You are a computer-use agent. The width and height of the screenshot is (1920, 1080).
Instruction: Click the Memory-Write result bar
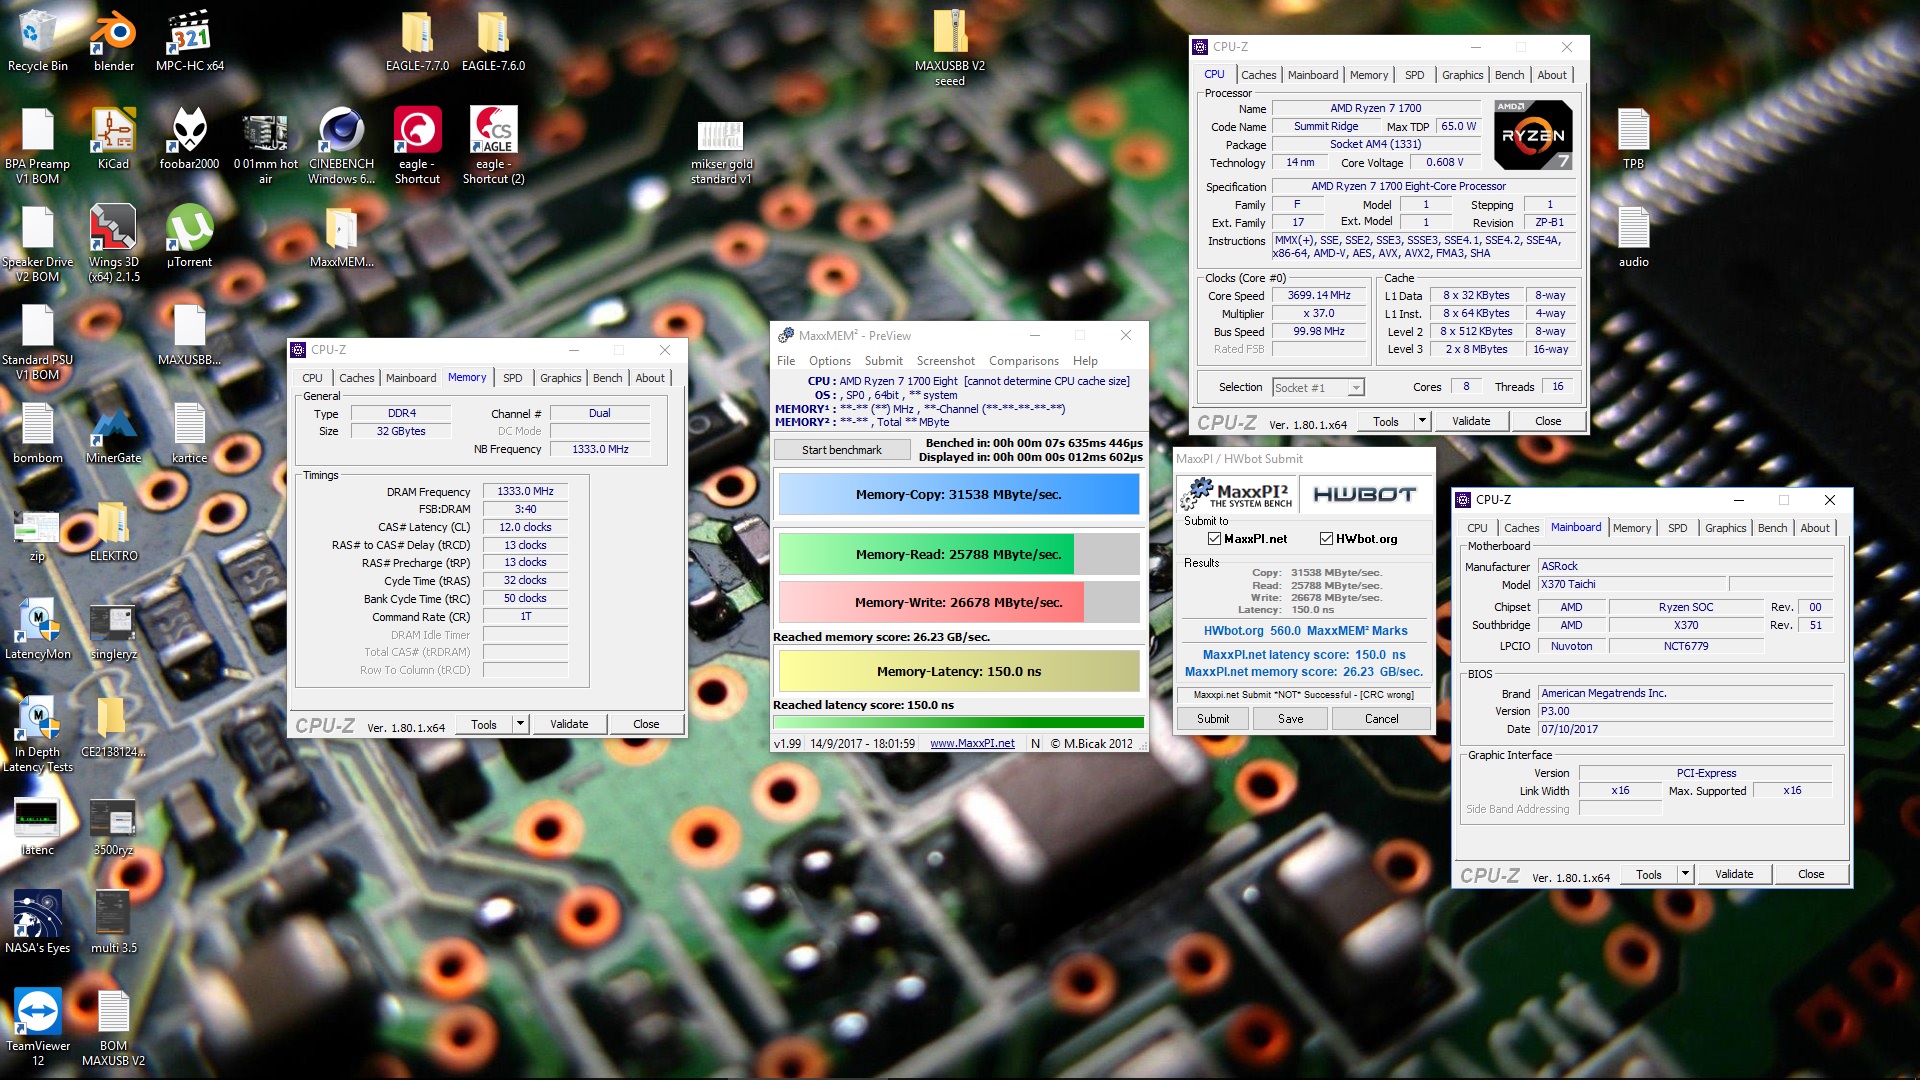[958, 603]
